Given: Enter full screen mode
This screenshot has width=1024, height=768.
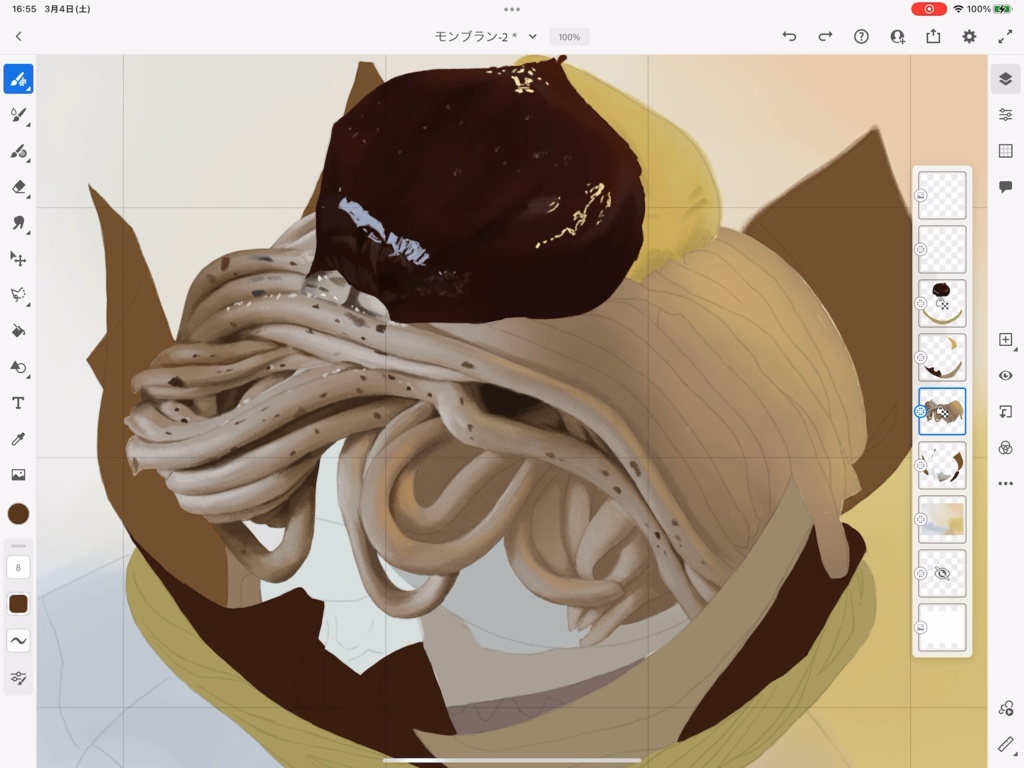Looking at the screenshot, I should pyautogui.click(x=1005, y=37).
